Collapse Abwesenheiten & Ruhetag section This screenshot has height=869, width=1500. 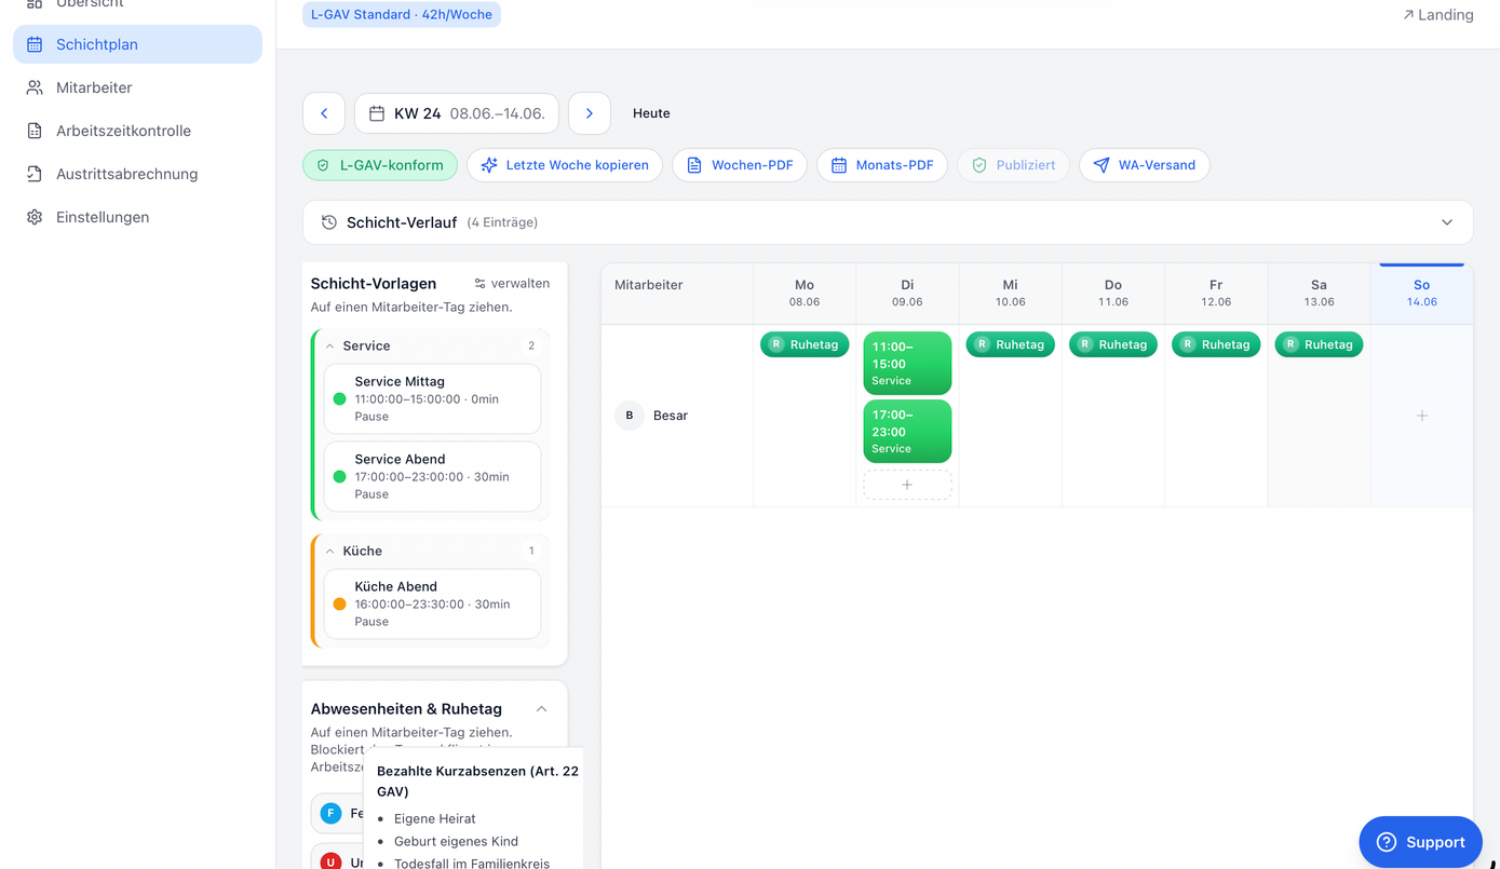pos(541,709)
